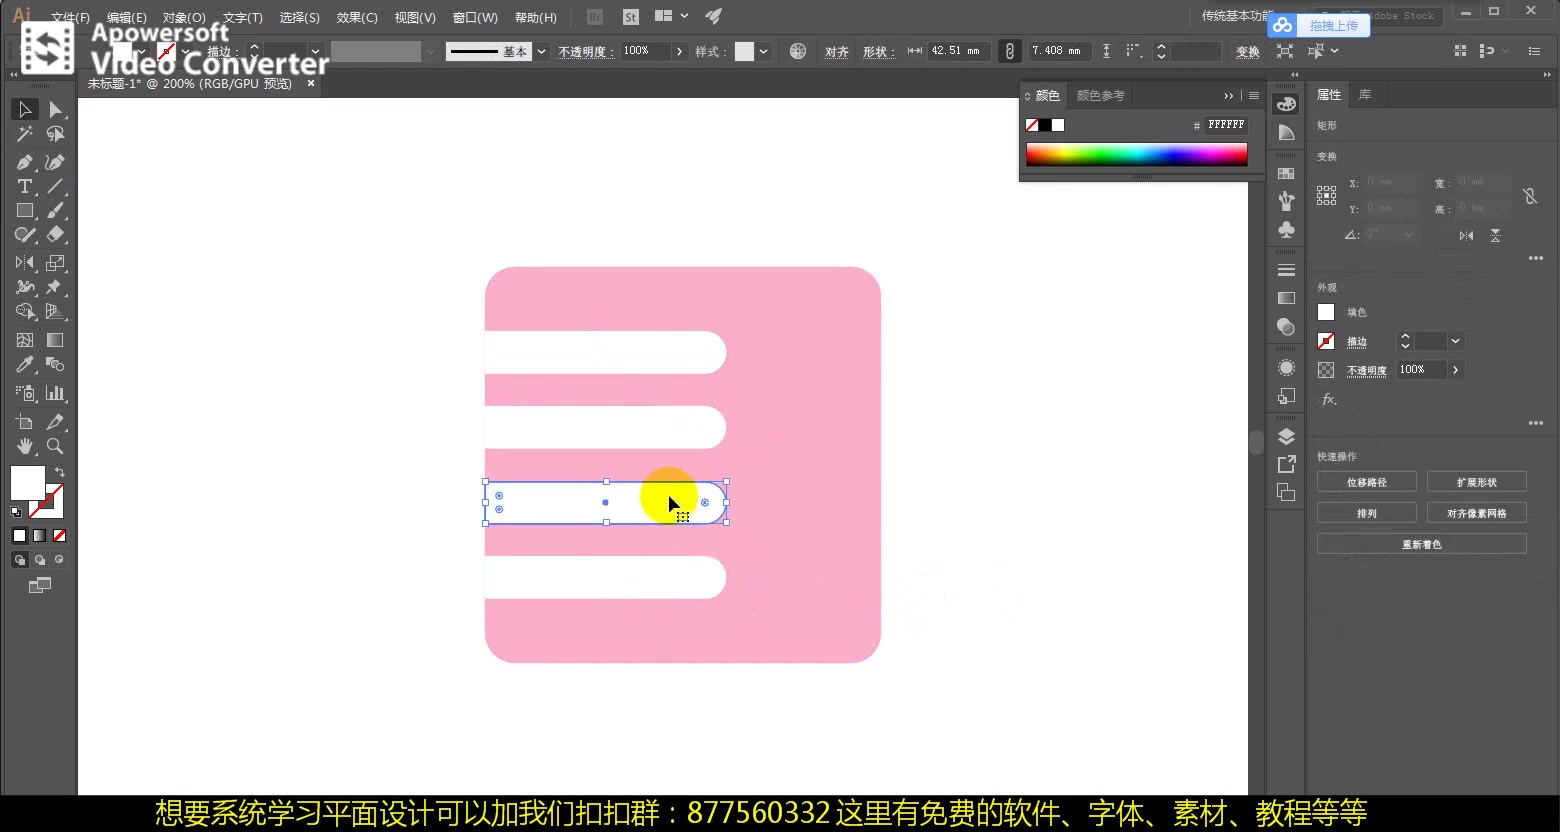This screenshot has height=832, width=1560.
Task: Open the 不透明度 opacity dropdown arrow
Action: [678, 51]
